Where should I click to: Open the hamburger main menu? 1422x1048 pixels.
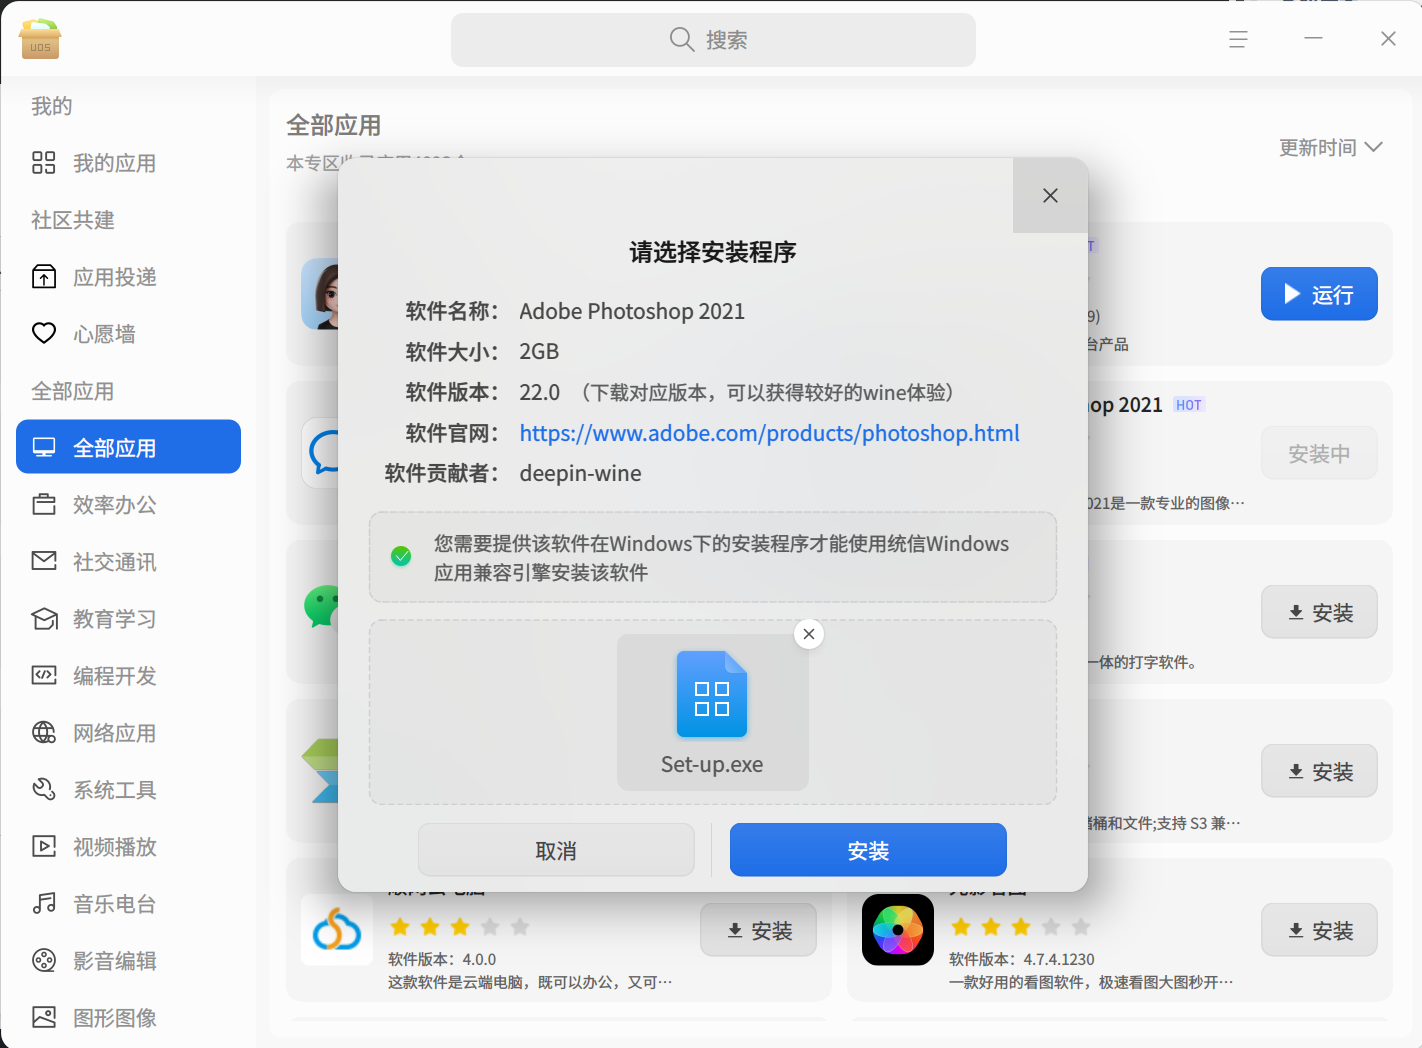coord(1238,39)
